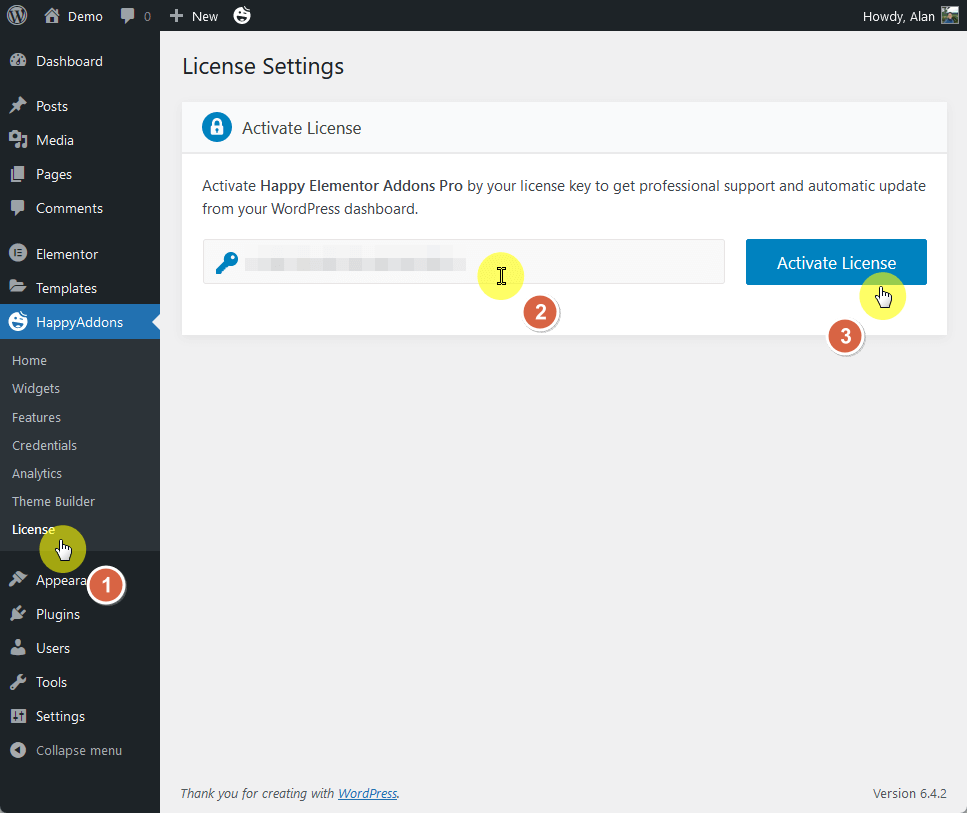Open the WordPress logo menu
Viewport: 967px width, 813px height.
pos(17,15)
